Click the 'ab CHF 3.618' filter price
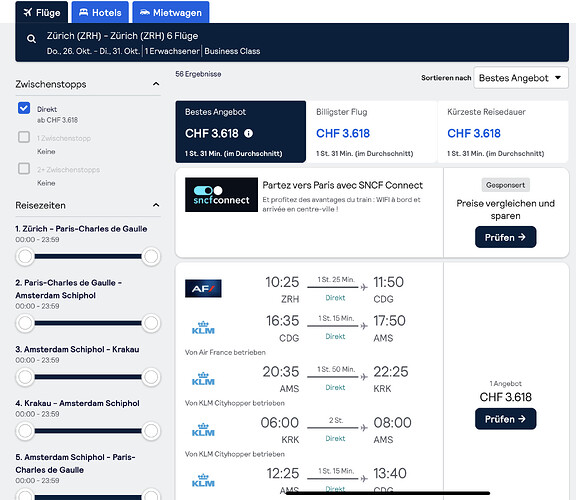 [57, 120]
